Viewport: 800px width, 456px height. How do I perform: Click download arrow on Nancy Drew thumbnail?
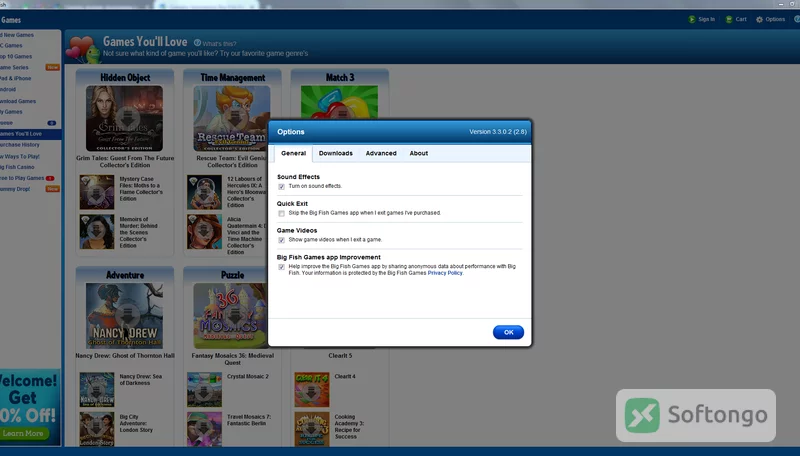pyautogui.click(x=127, y=316)
